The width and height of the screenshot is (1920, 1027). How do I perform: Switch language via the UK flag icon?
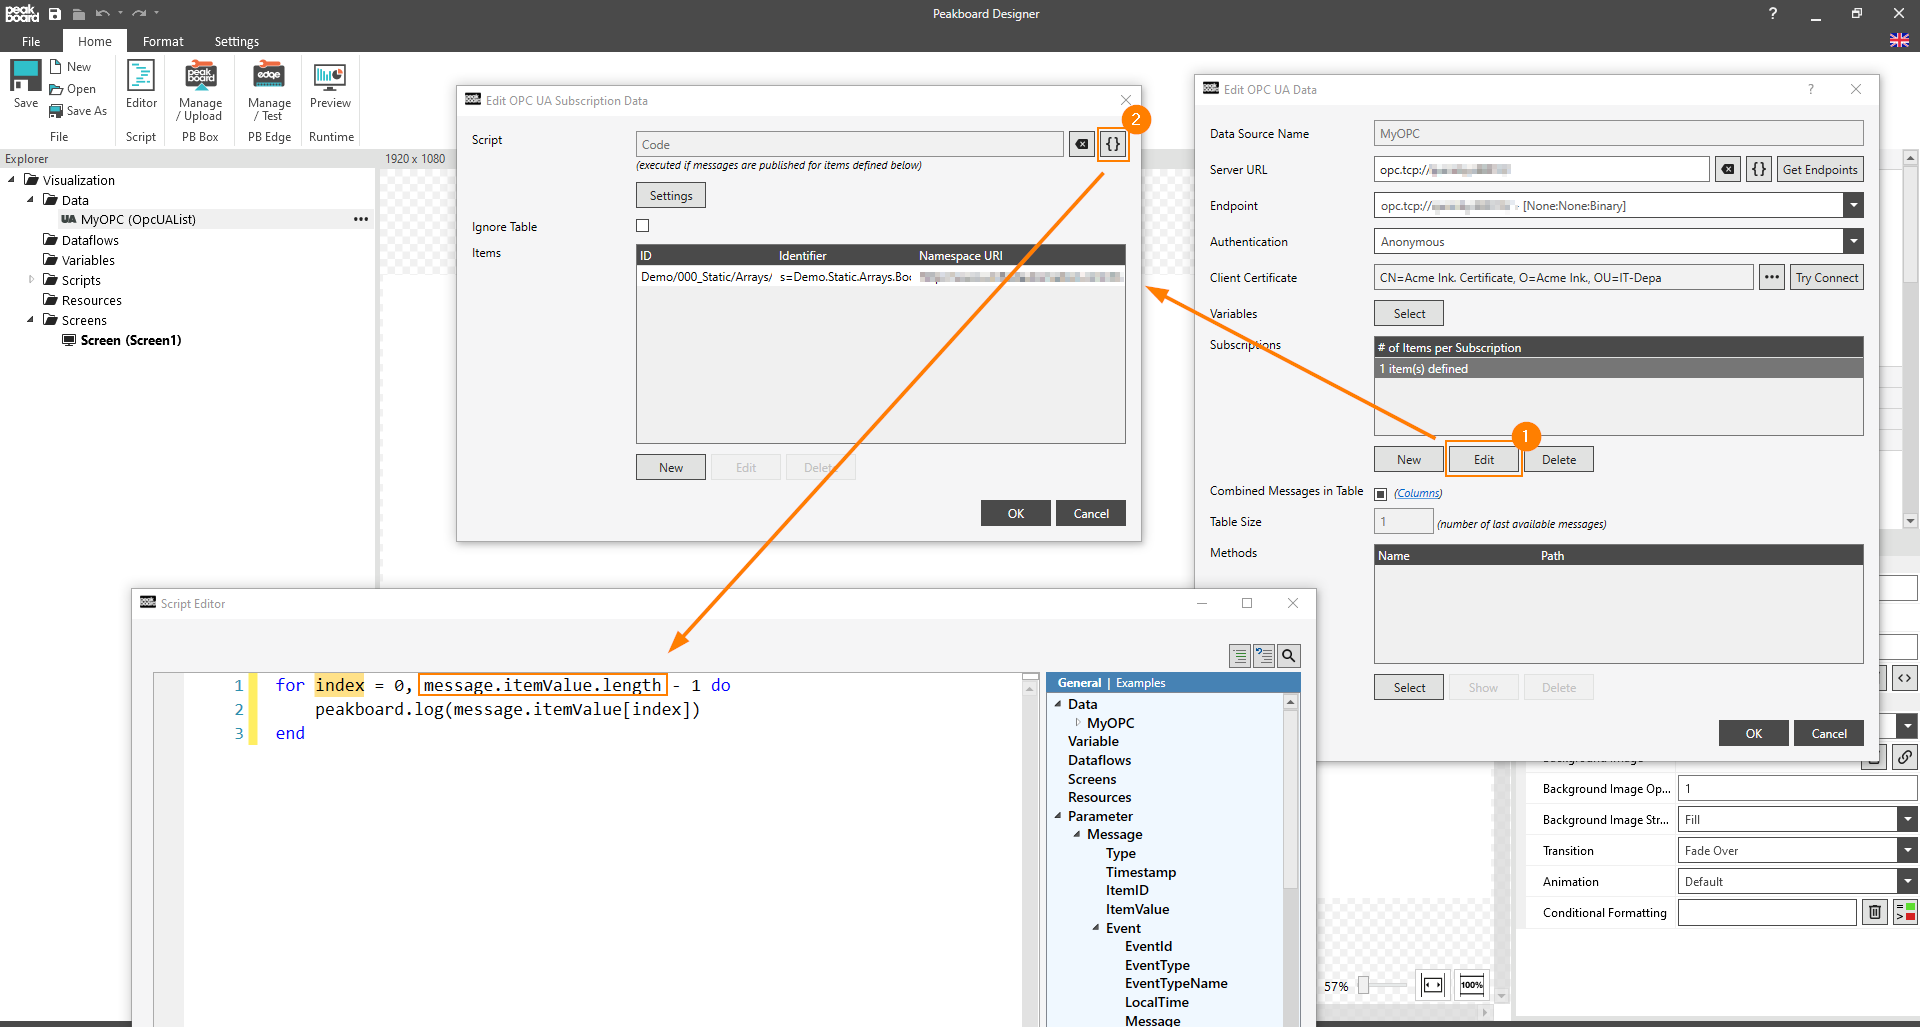[1899, 41]
